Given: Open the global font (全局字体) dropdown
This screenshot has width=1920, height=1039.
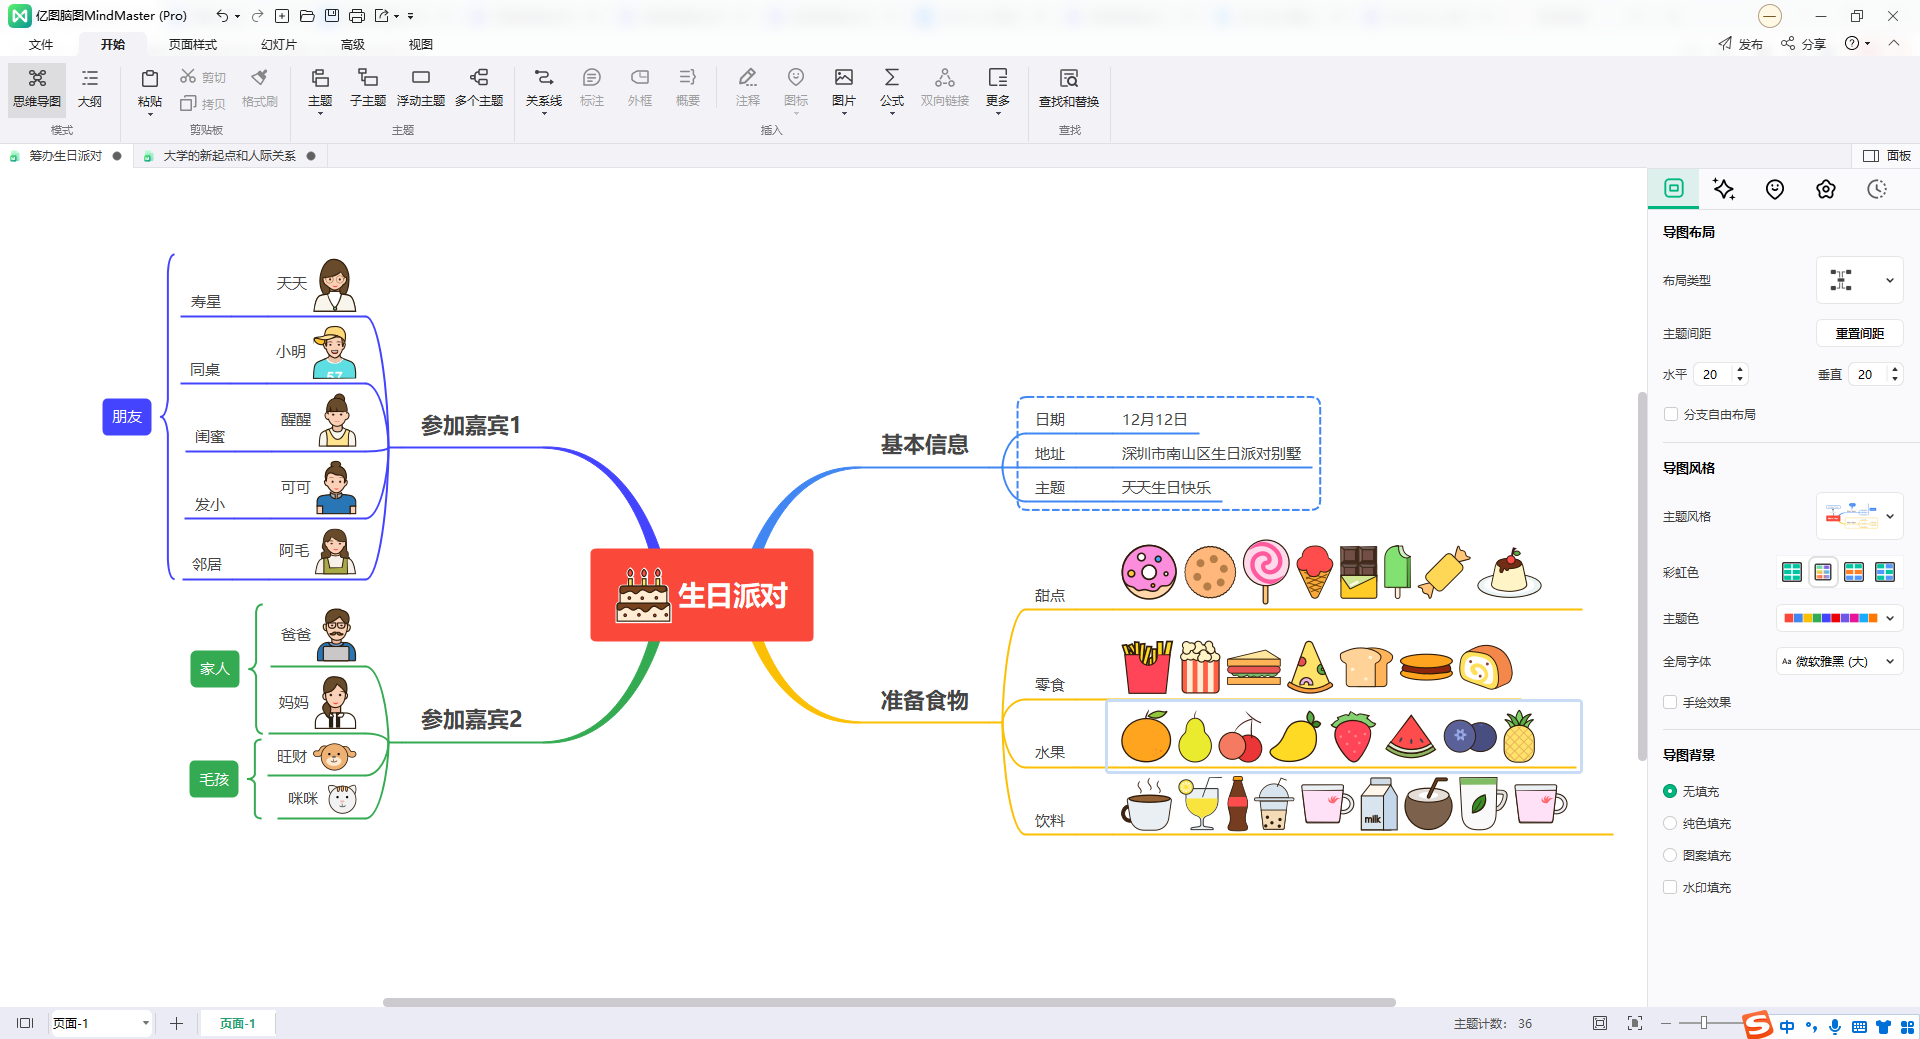Looking at the screenshot, I should 1839,661.
